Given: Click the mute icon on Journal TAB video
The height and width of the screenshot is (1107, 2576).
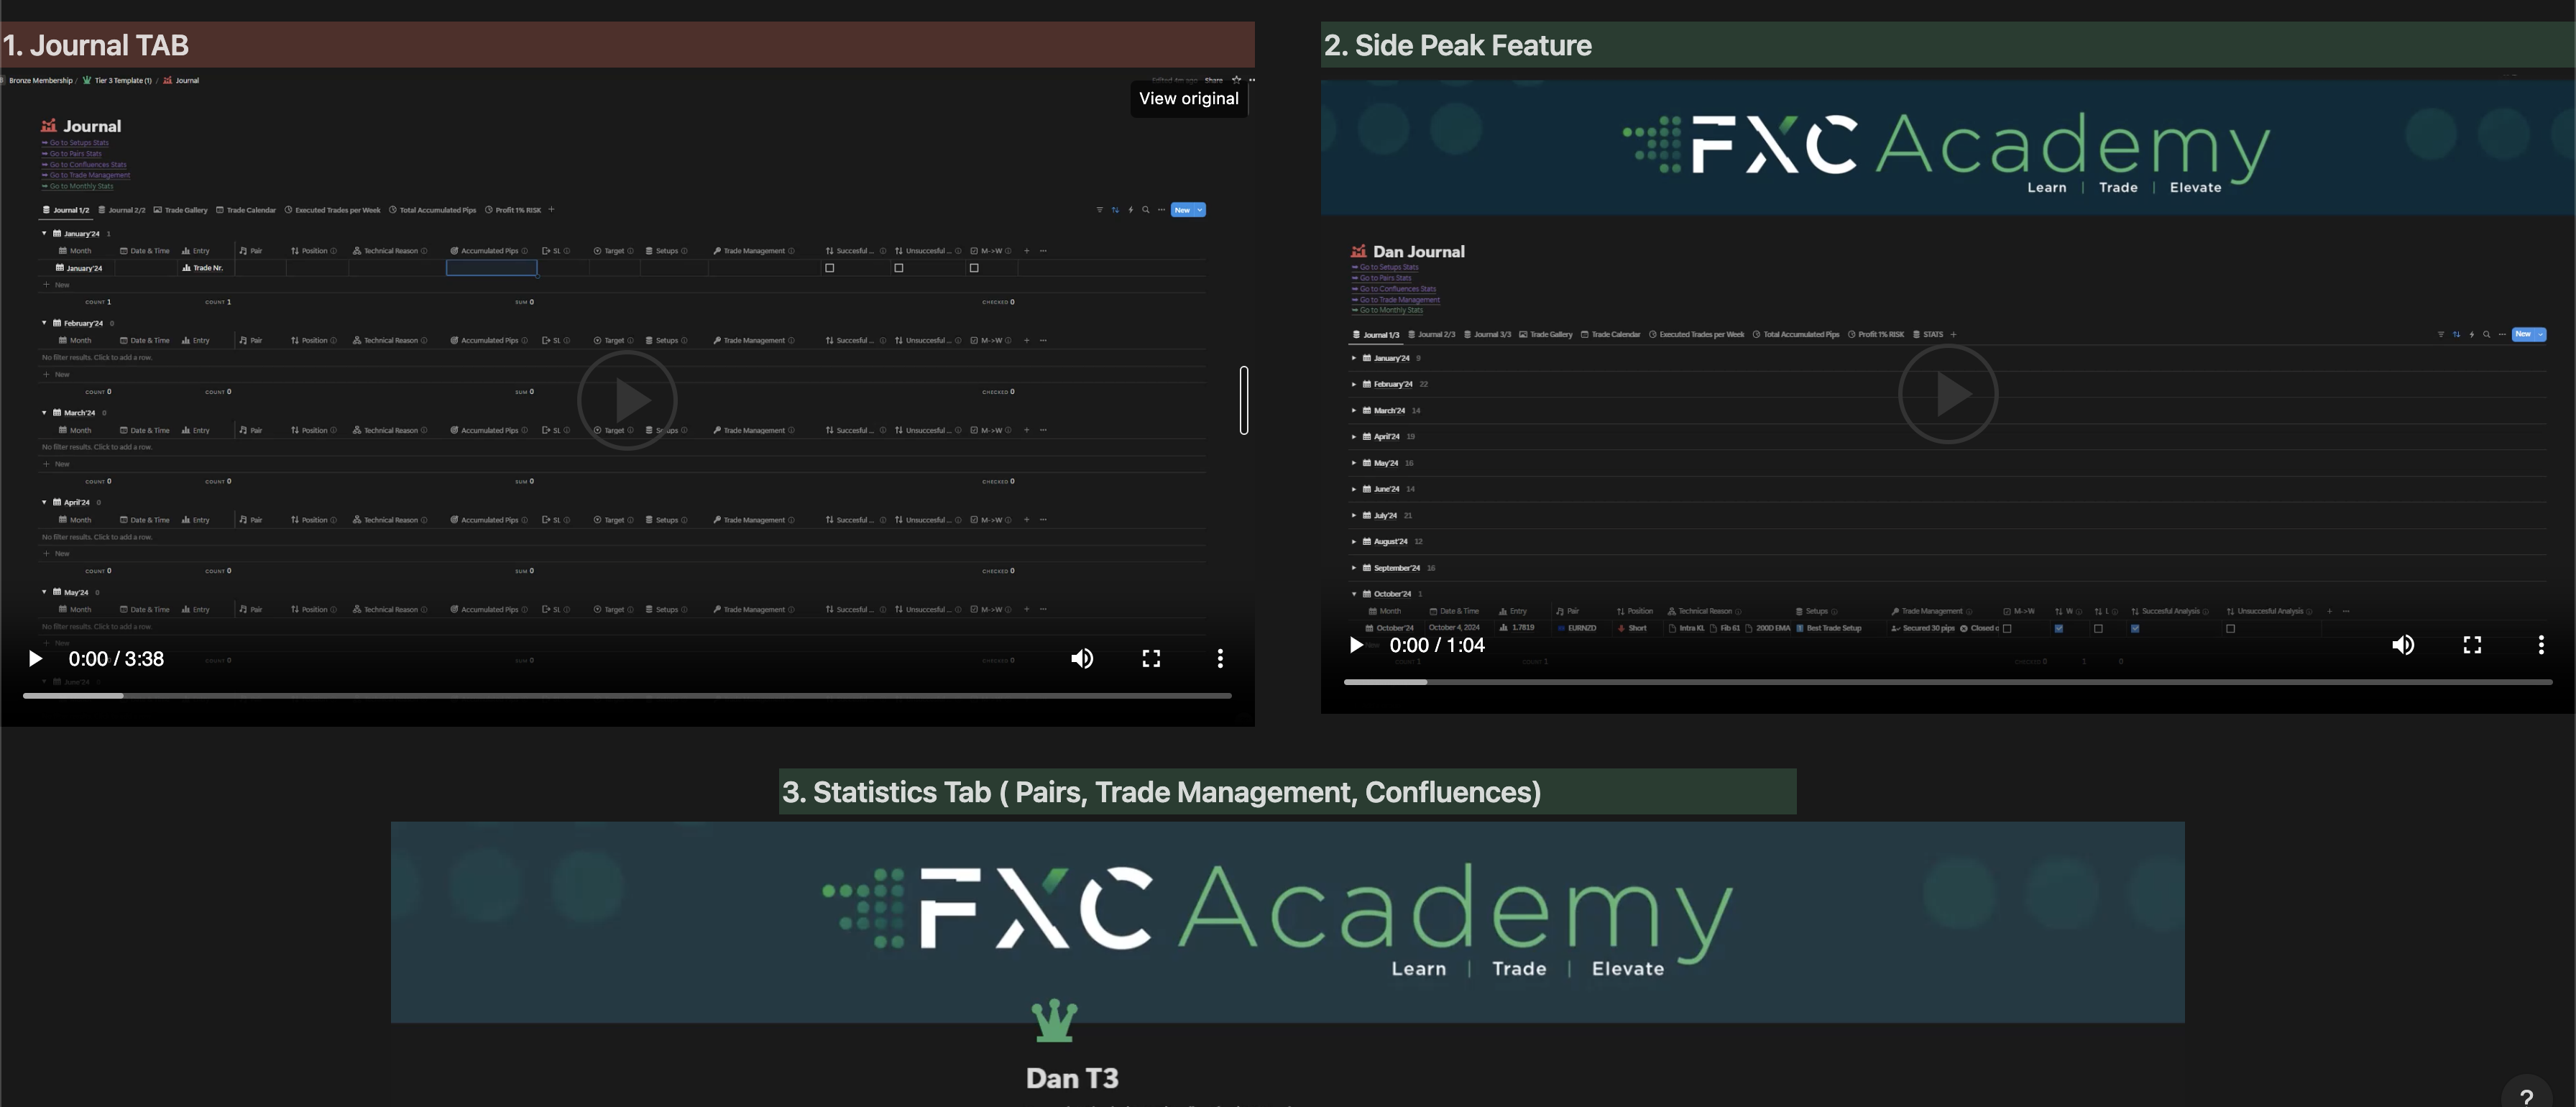Looking at the screenshot, I should [x=1081, y=657].
